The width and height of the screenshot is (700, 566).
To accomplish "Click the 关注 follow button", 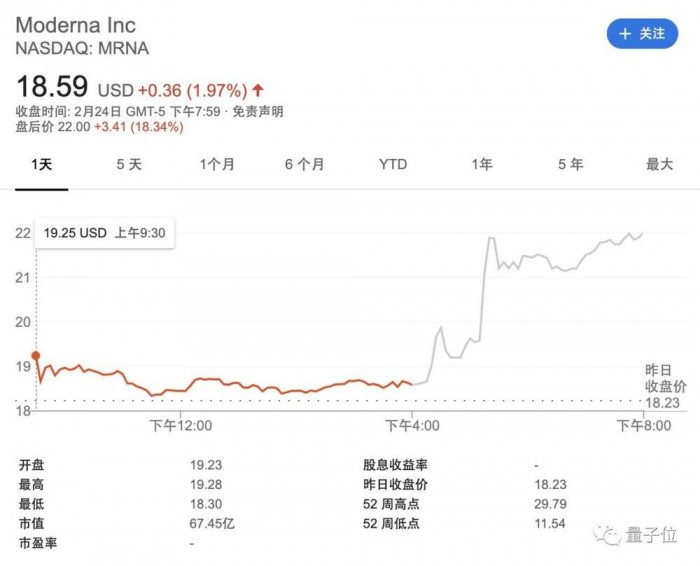I will click(641, 34).
